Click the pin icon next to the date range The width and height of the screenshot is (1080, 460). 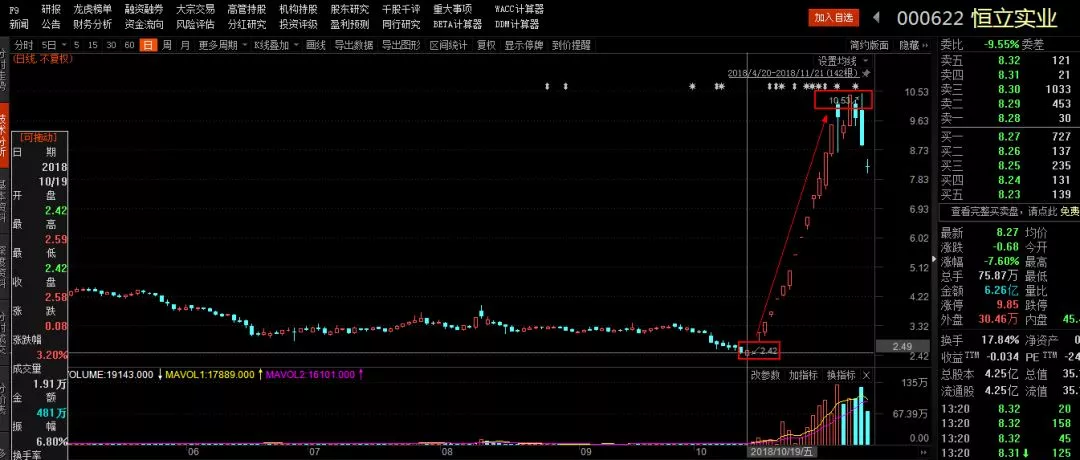pos(866,73)
